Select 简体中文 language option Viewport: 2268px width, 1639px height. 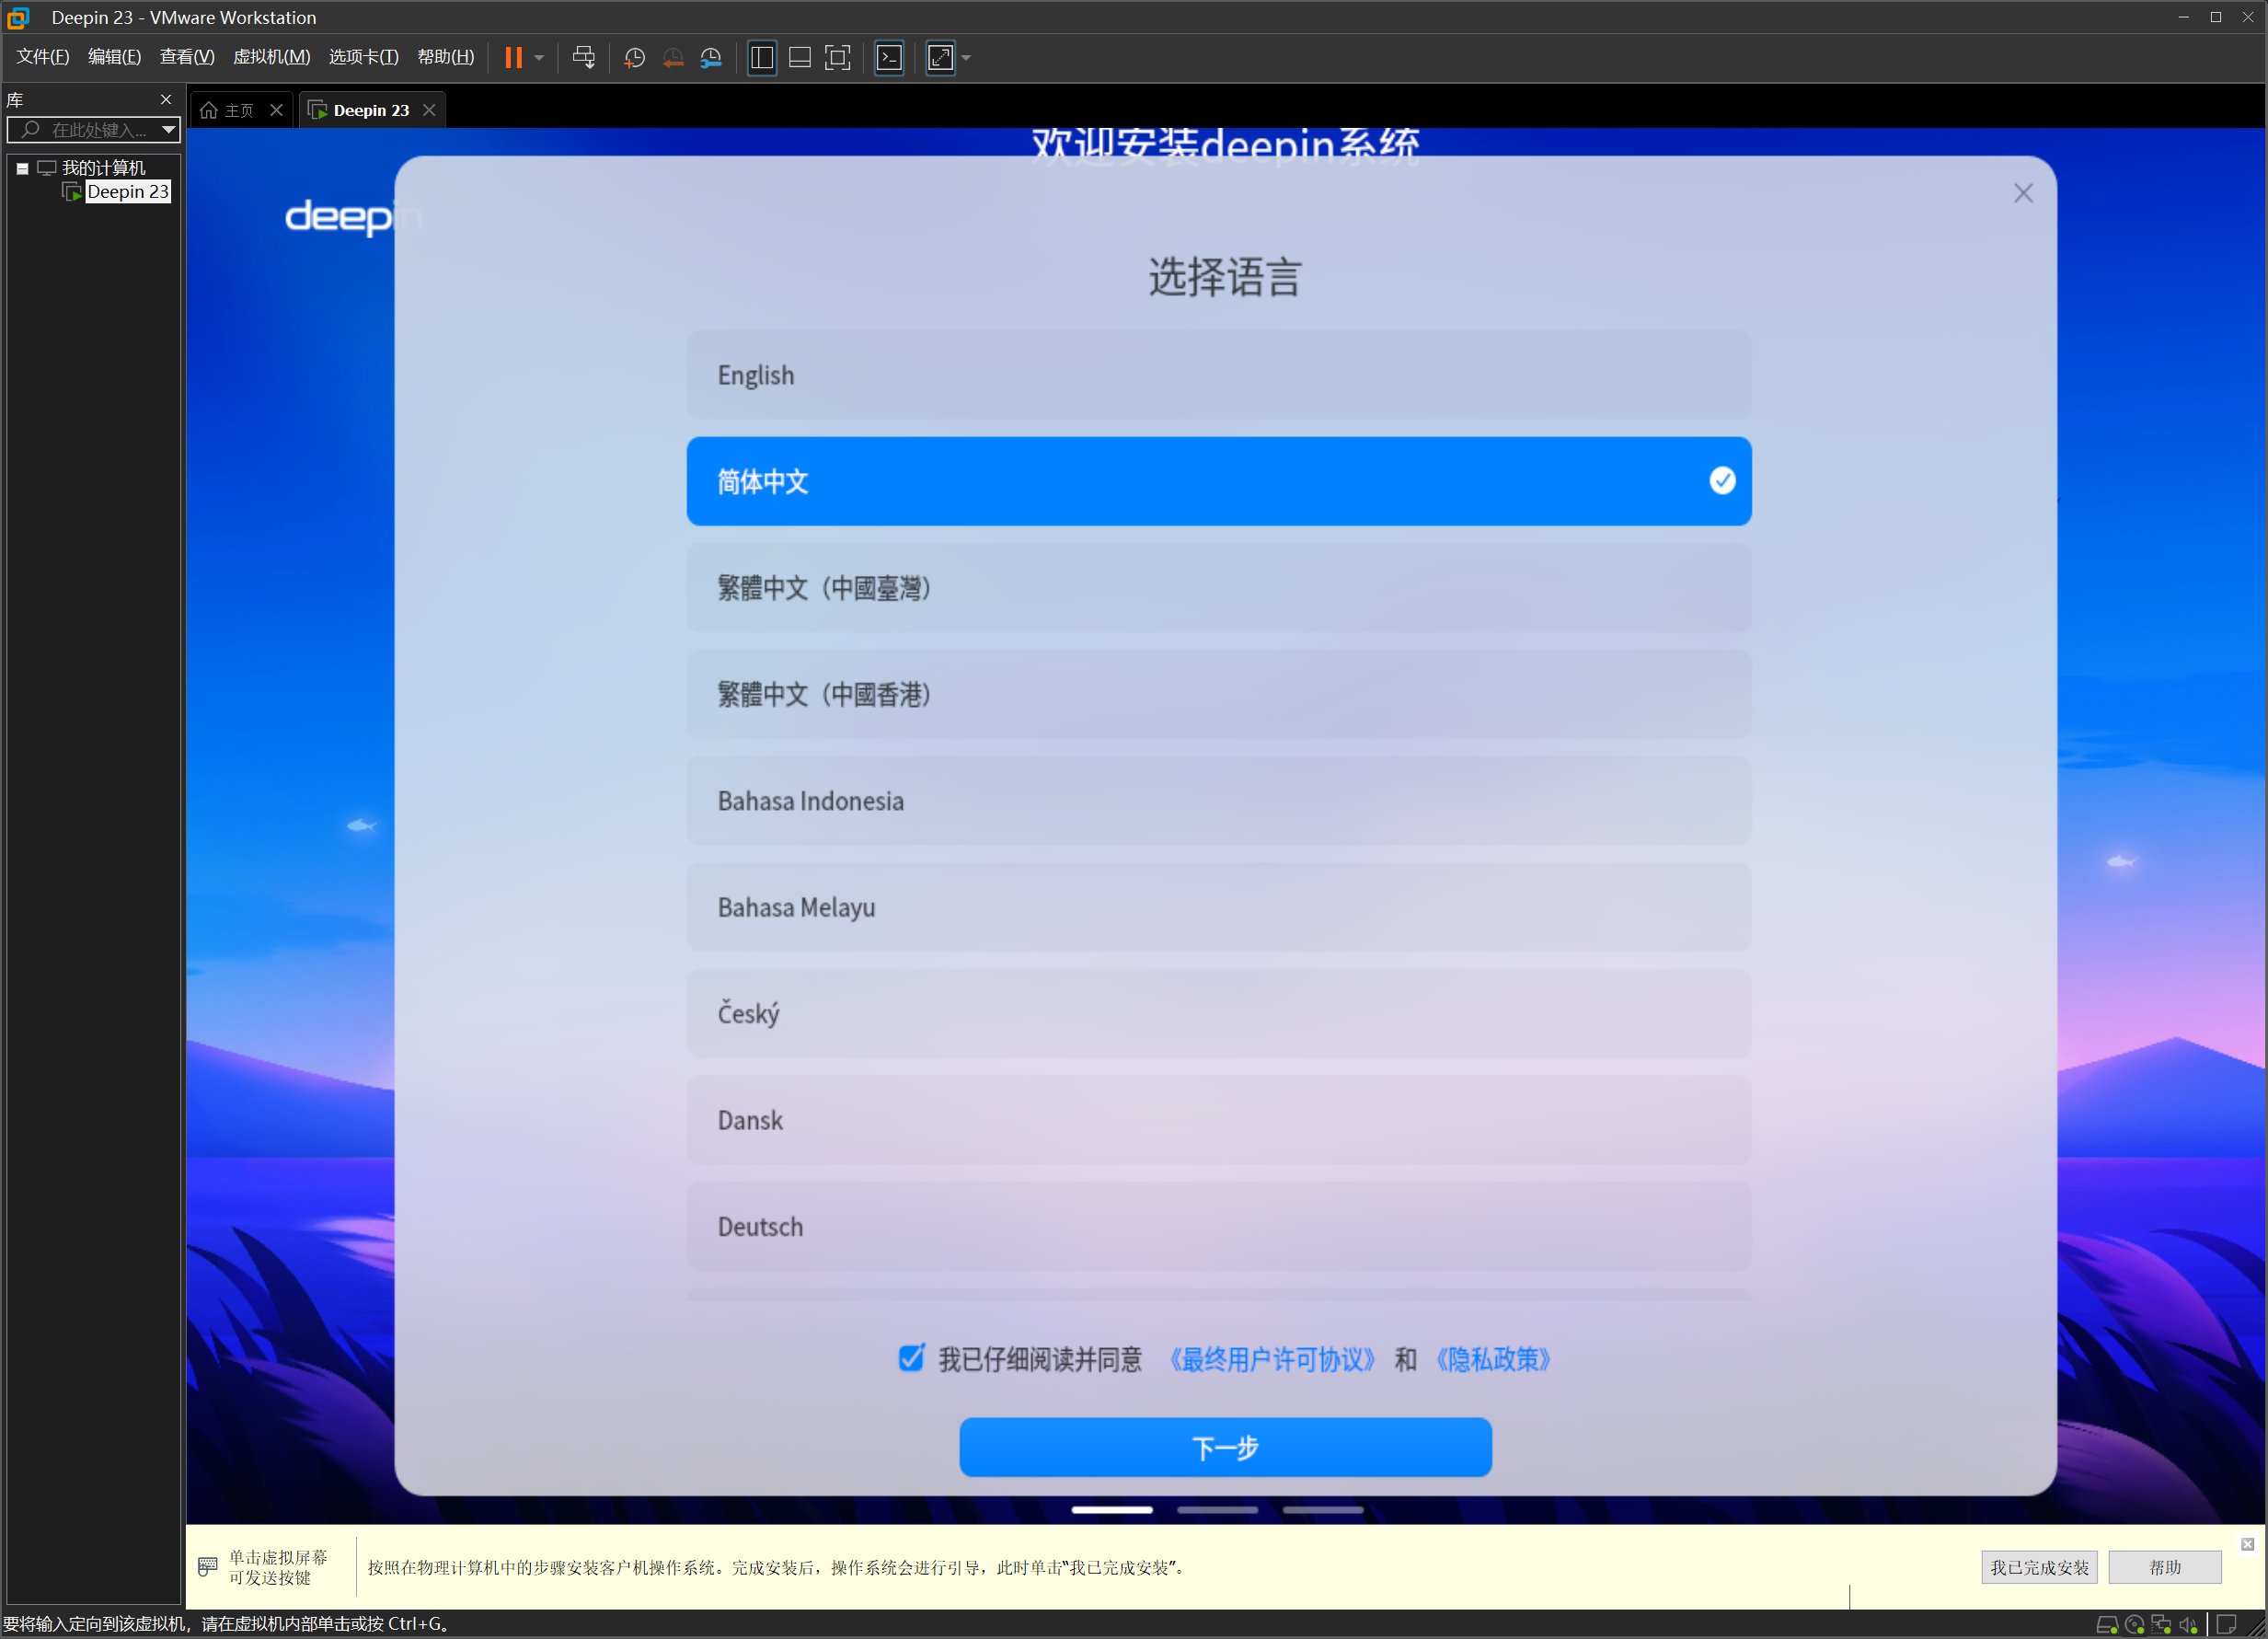click(x=1218, y=481)
